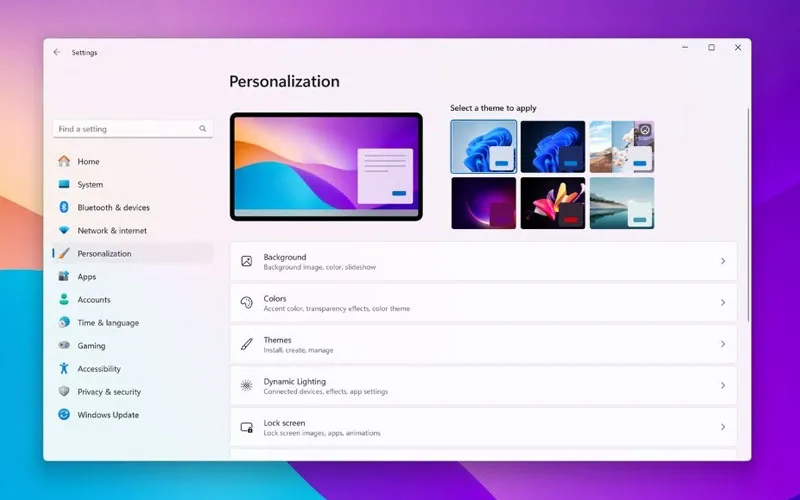The image size is (800, 500).
Task: Click the Accounts person icon
Action: [x=64, y=299]
